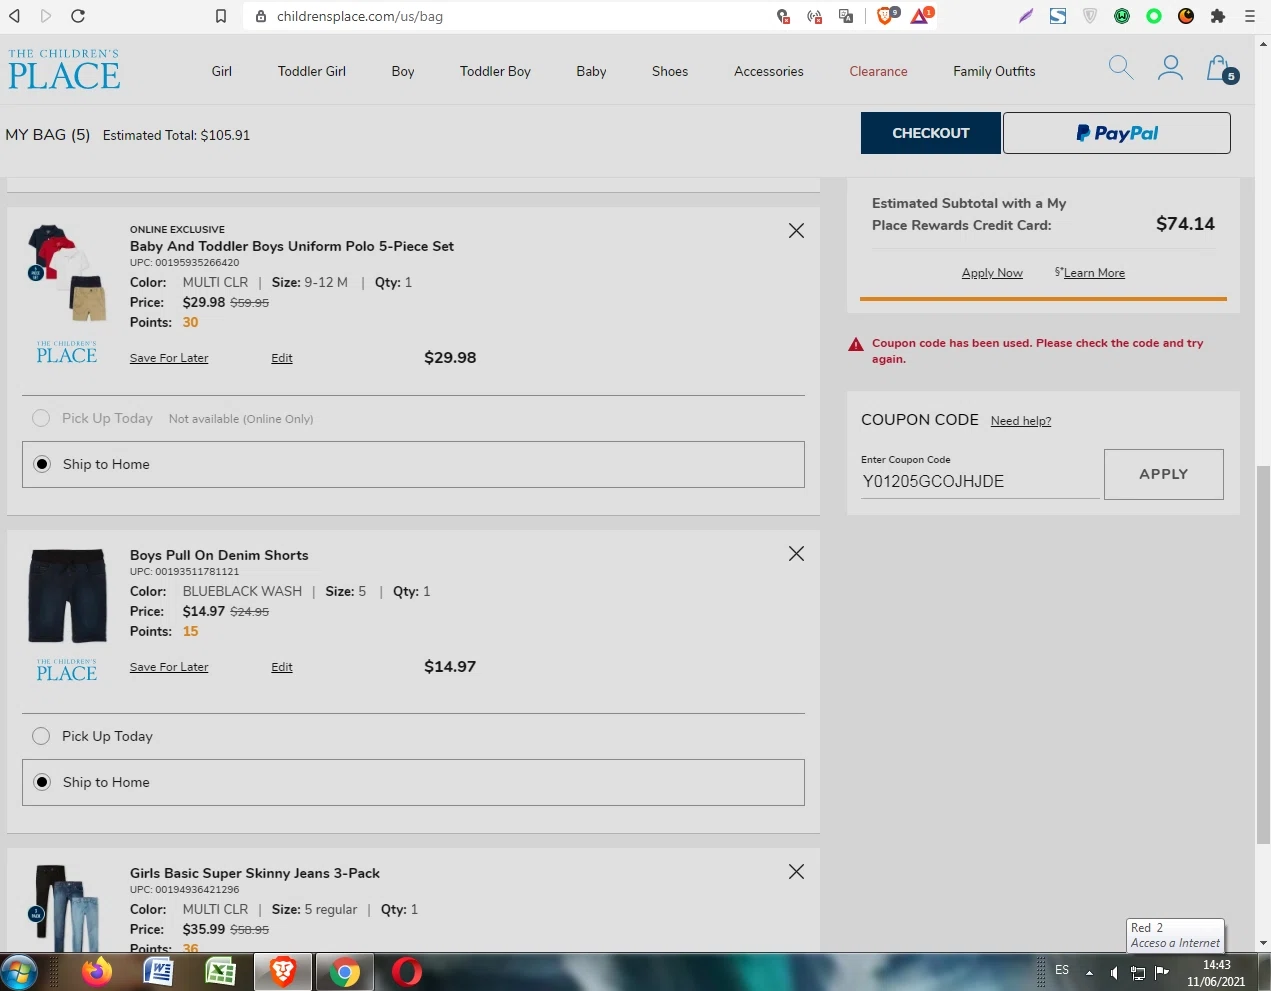This screenshot has height=991, width=1271.
Task: Show hidden system tray icons arrow
Action: (x=1089, y=972)
